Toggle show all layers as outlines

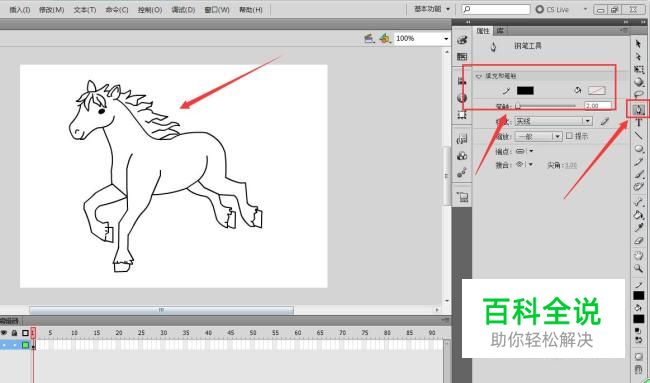(x=25, y=333)
